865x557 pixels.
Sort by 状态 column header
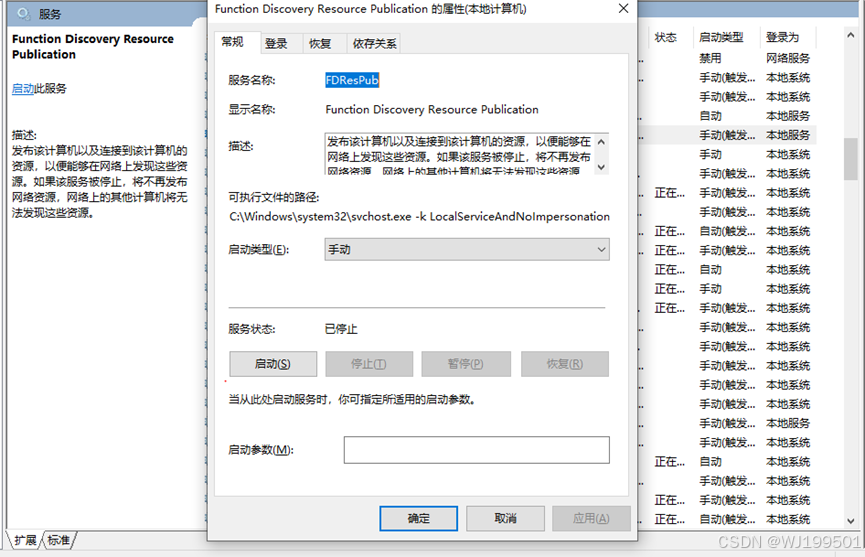point(665,38)
